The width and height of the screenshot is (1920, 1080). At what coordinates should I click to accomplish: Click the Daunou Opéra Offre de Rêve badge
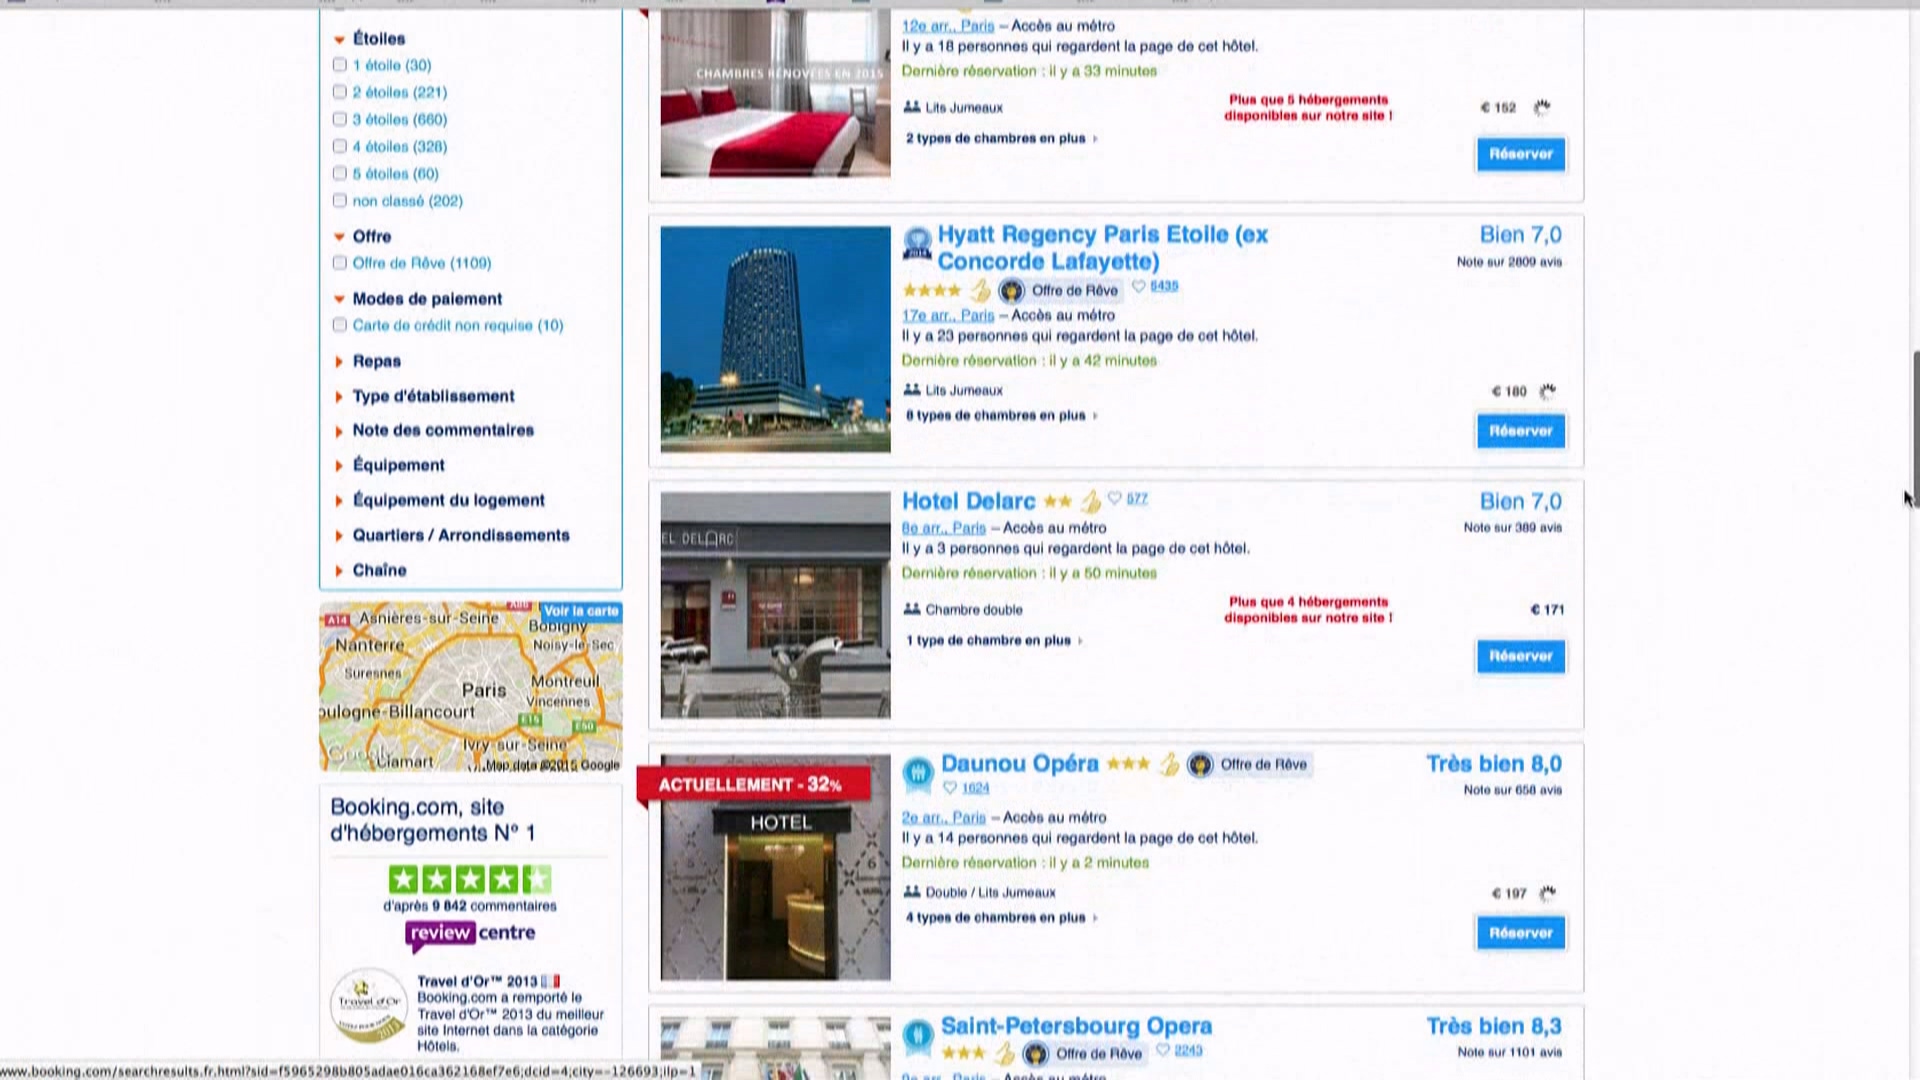pos(1249,765)
